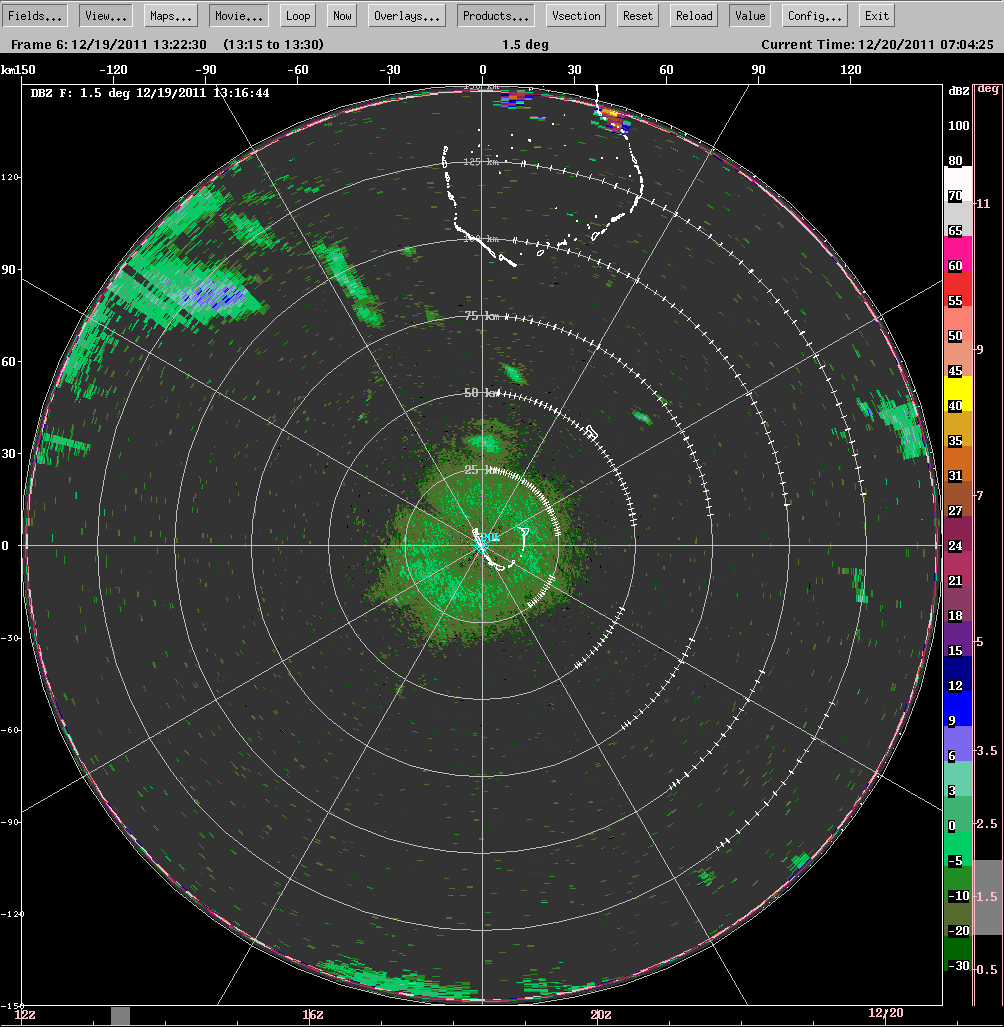The height and width of the screenshot is (1027, 1004).
Task: Toggle the Loop animation
Action: click(x=297, y=14)
